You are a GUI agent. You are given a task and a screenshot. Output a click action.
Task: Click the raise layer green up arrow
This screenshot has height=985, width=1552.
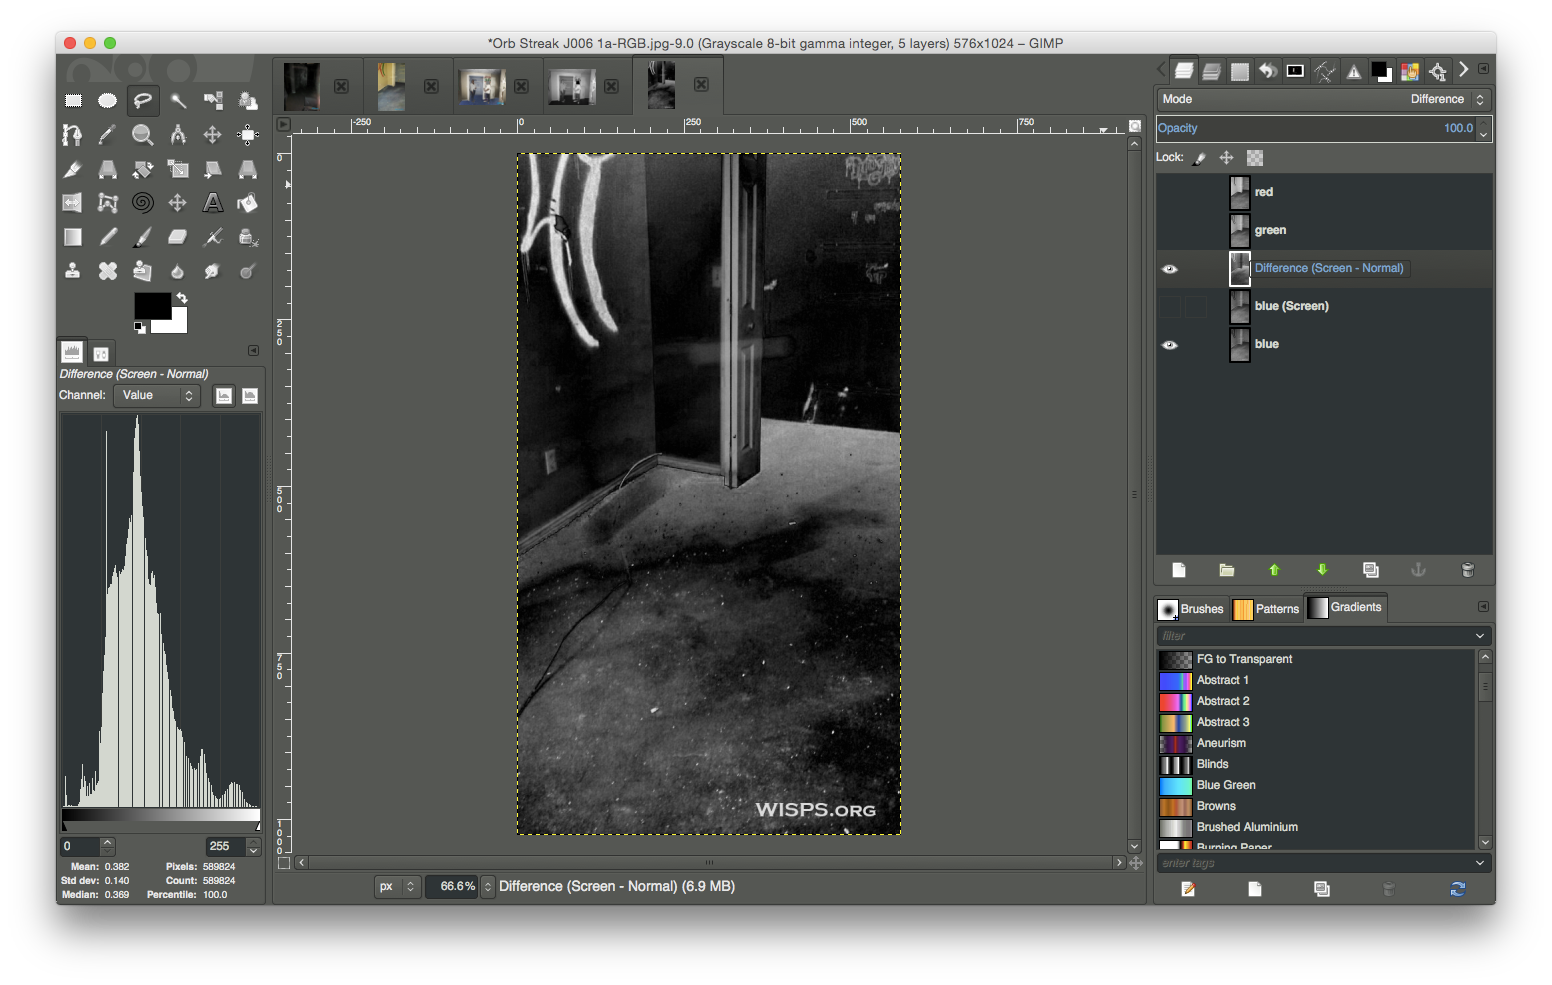point(1274,570)
